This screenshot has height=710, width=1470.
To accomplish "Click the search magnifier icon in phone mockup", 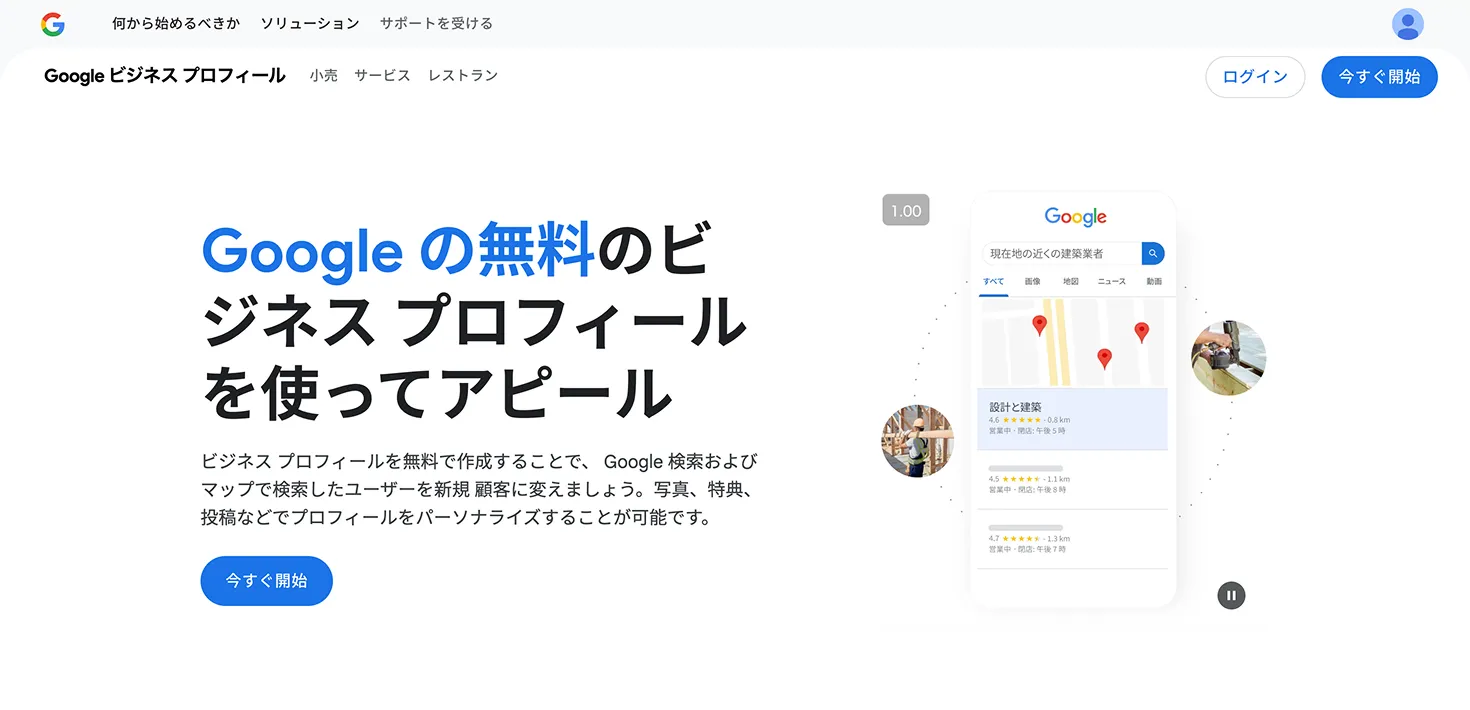I will click(1153, 254).
